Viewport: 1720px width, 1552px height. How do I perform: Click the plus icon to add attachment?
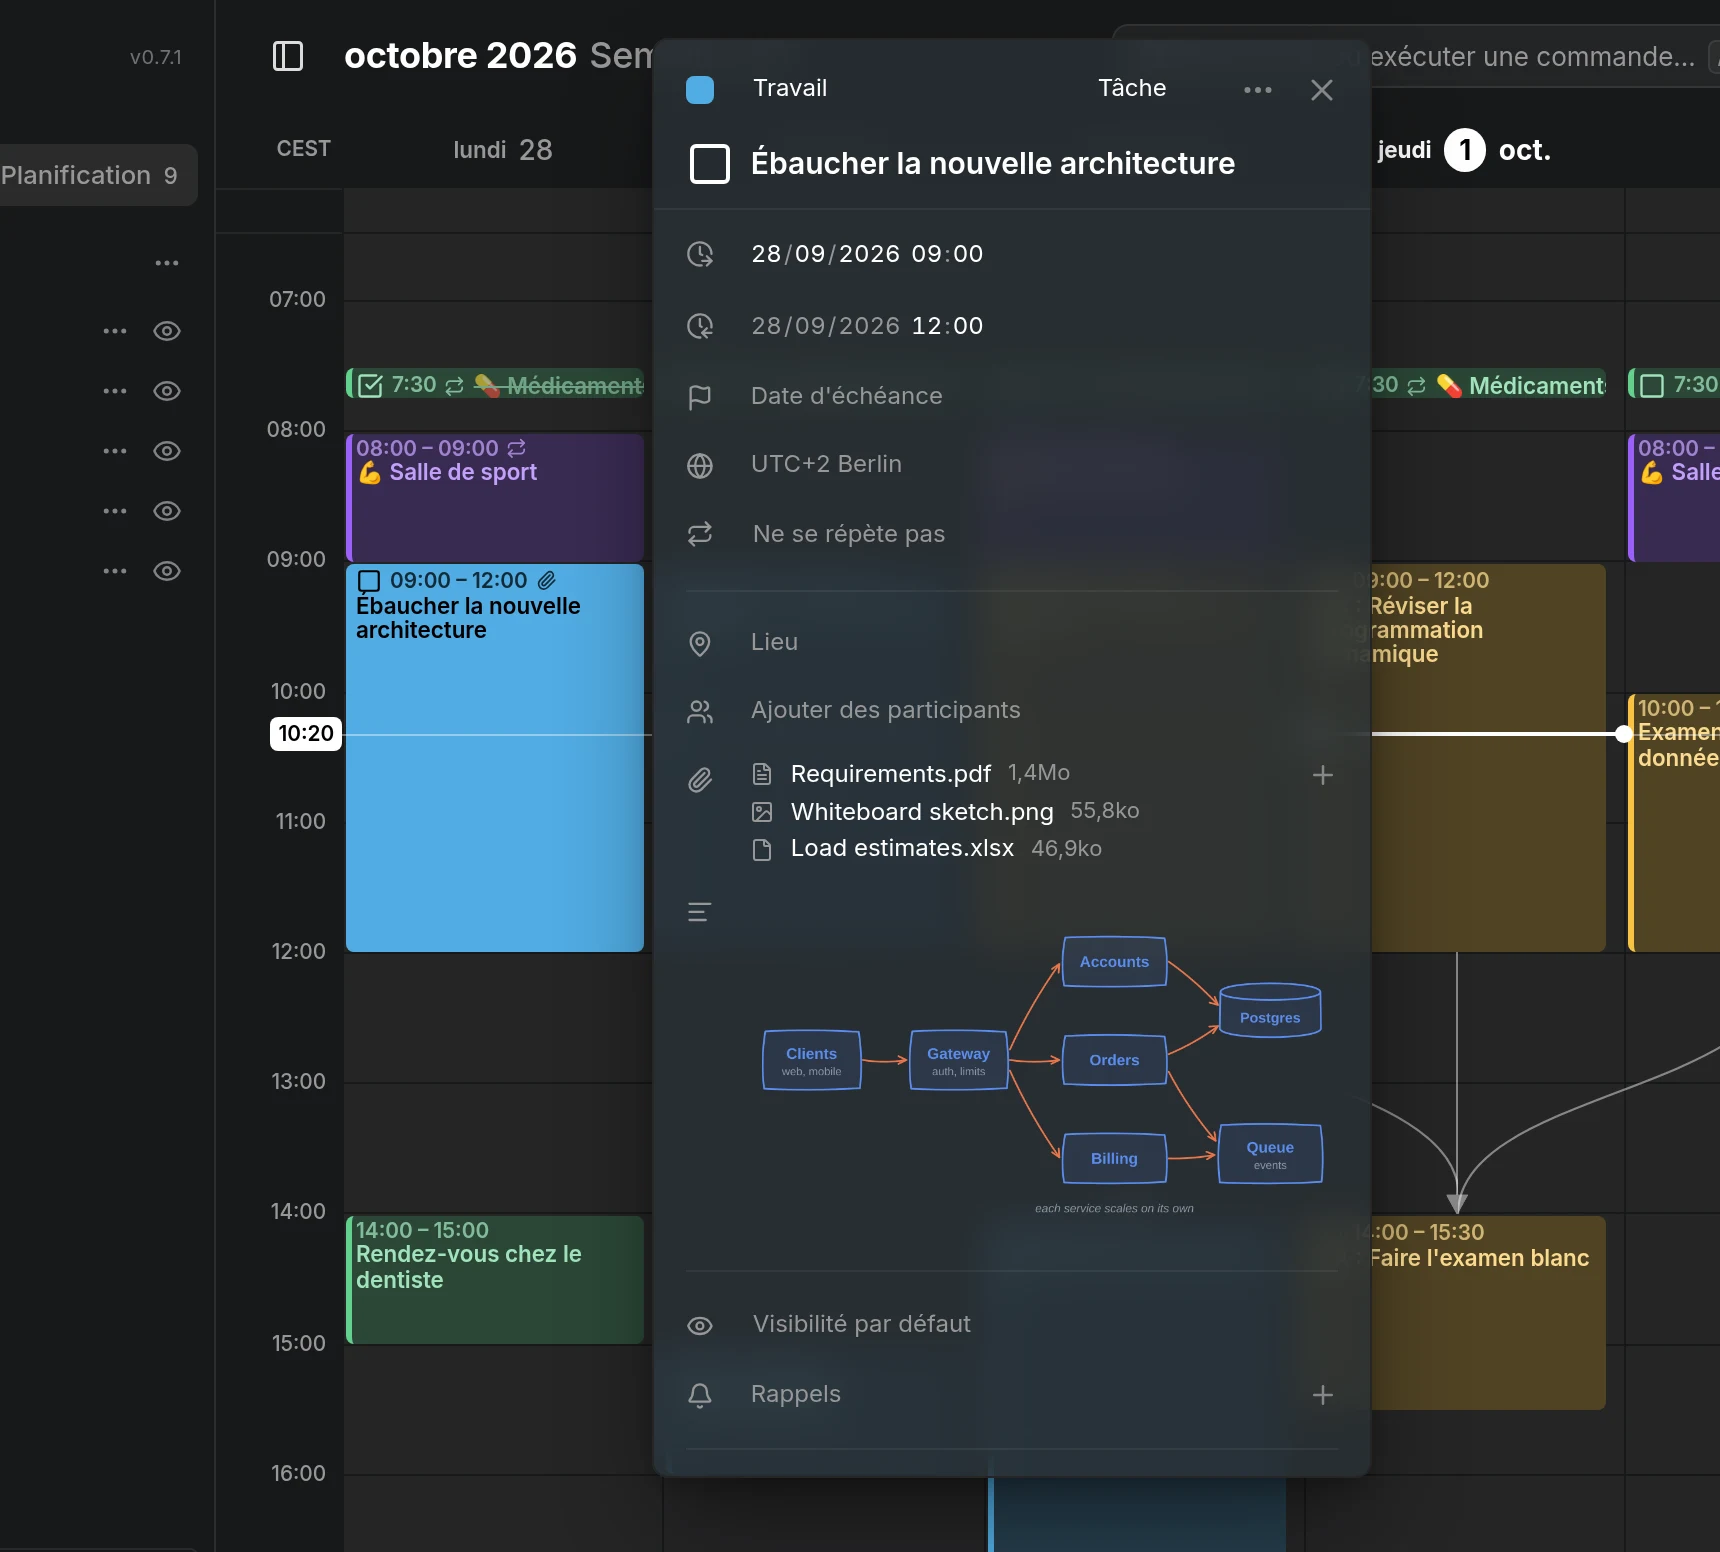1323,775
